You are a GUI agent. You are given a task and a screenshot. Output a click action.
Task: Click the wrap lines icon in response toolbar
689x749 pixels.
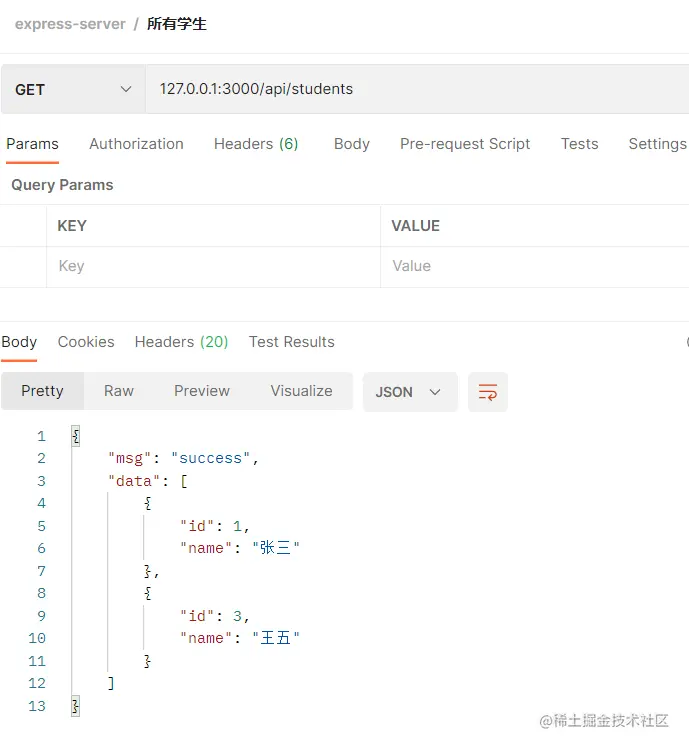[488, 392]
